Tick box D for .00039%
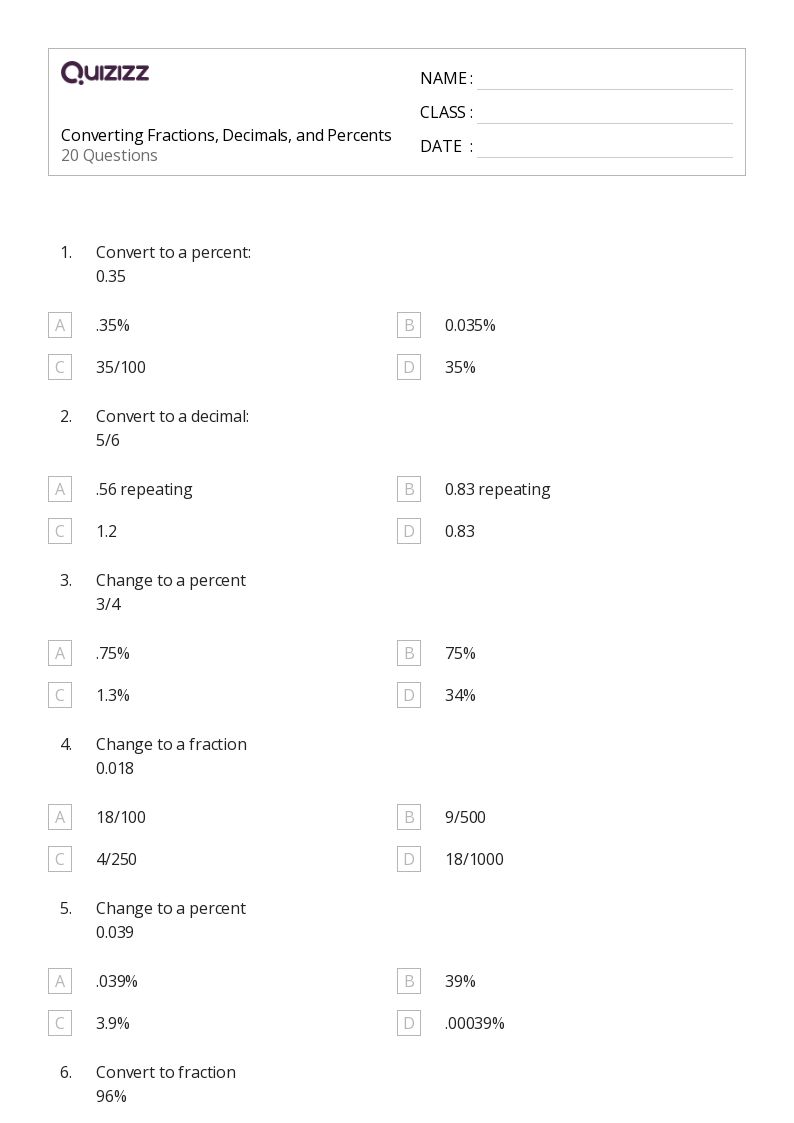 pyautogui.click(x=409, y=1023)
